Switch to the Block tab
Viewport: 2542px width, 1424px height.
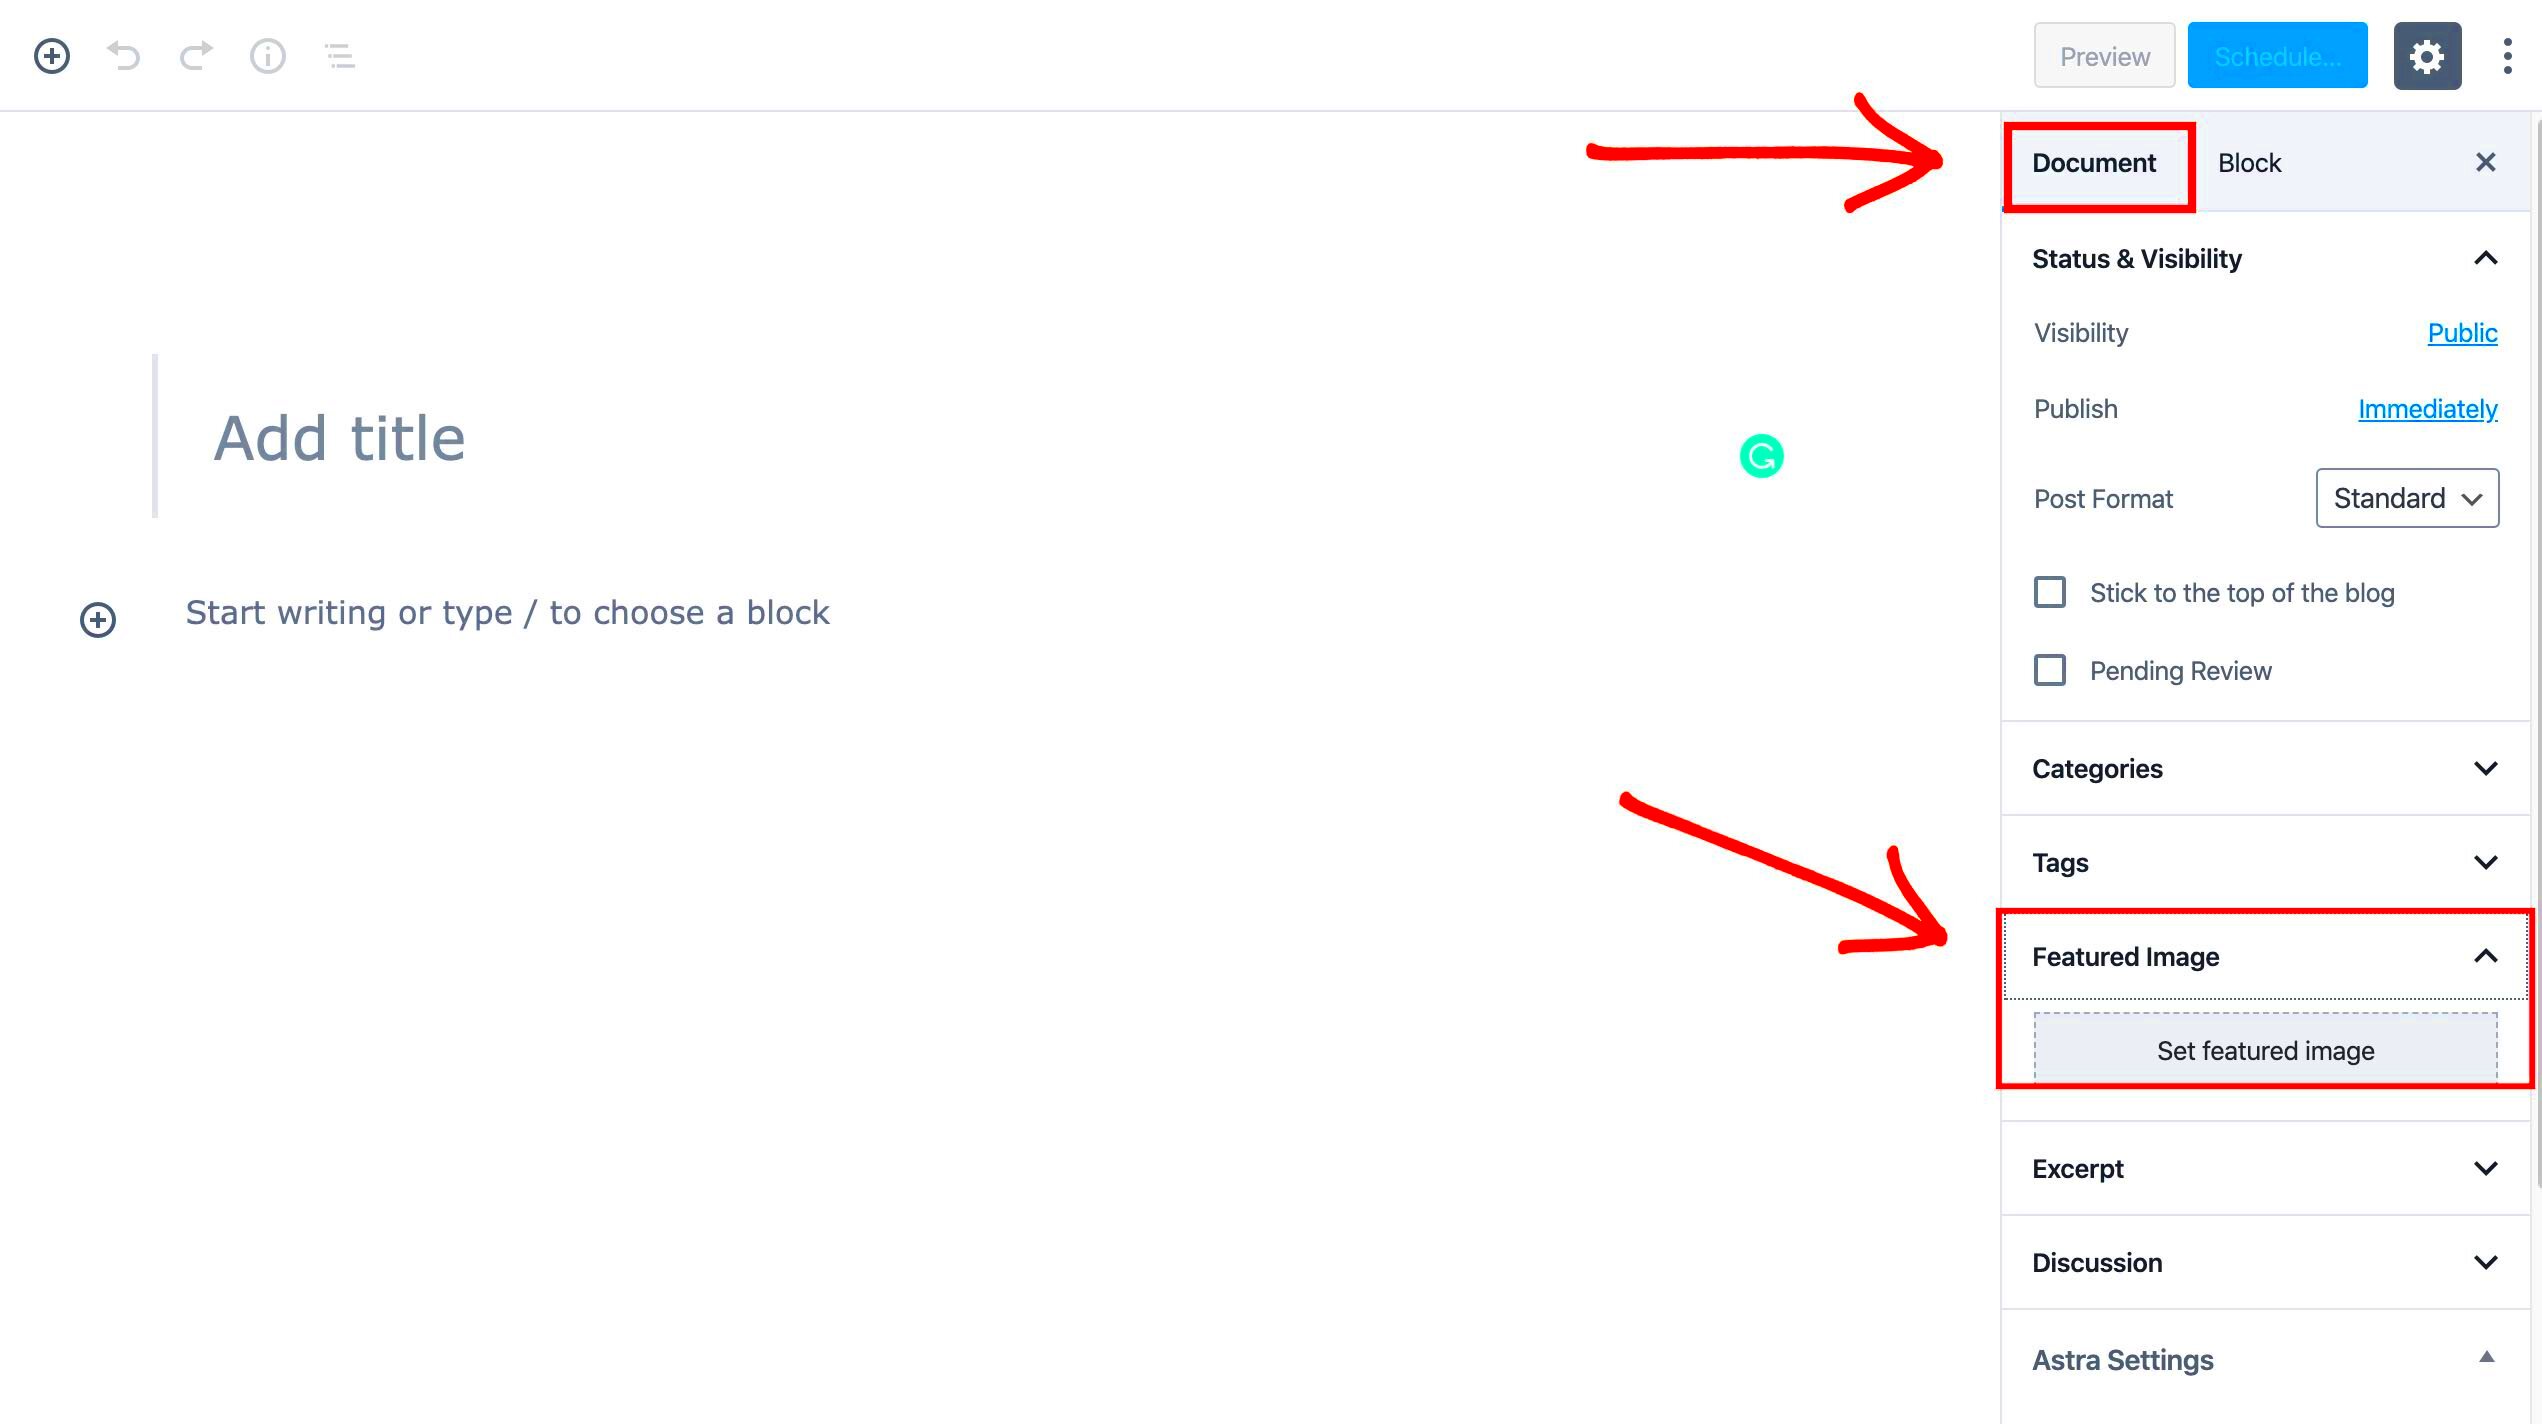click(x=2250, y=162)
